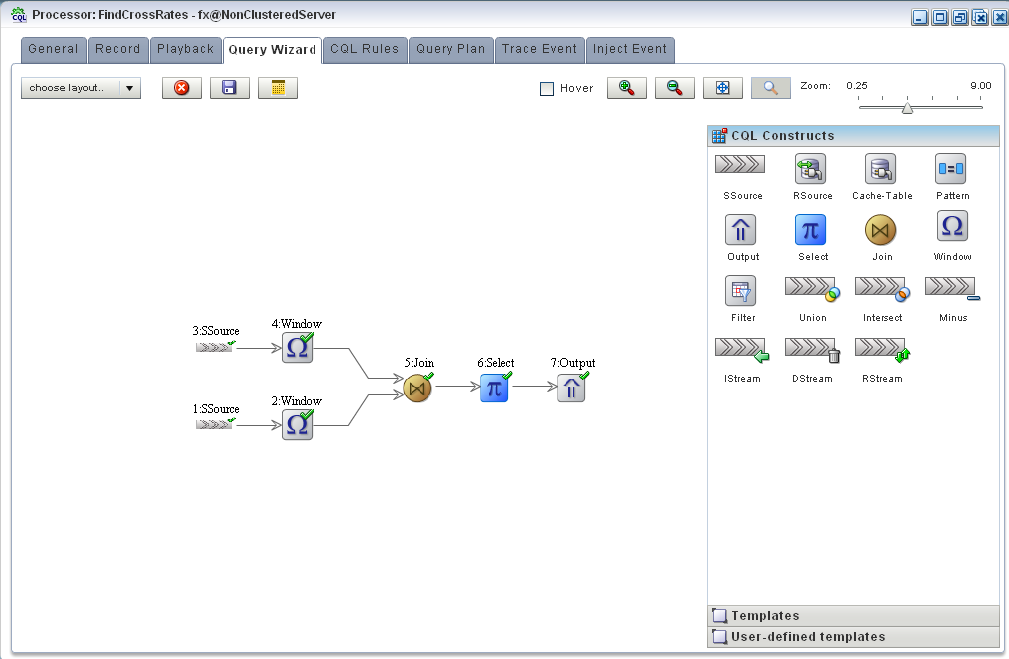Screen dimensions: 1009x659
Task: Open the Query Plan tab
Action: (x=450, y=50)
